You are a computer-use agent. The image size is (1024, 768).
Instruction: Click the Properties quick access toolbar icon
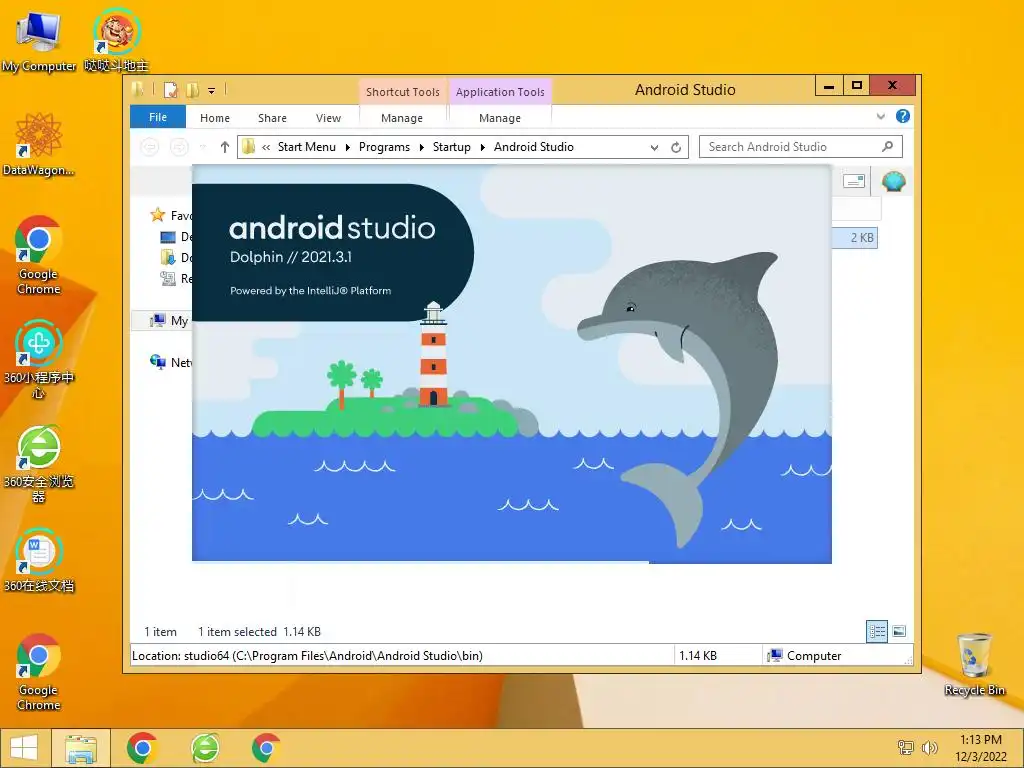point(170,90)
